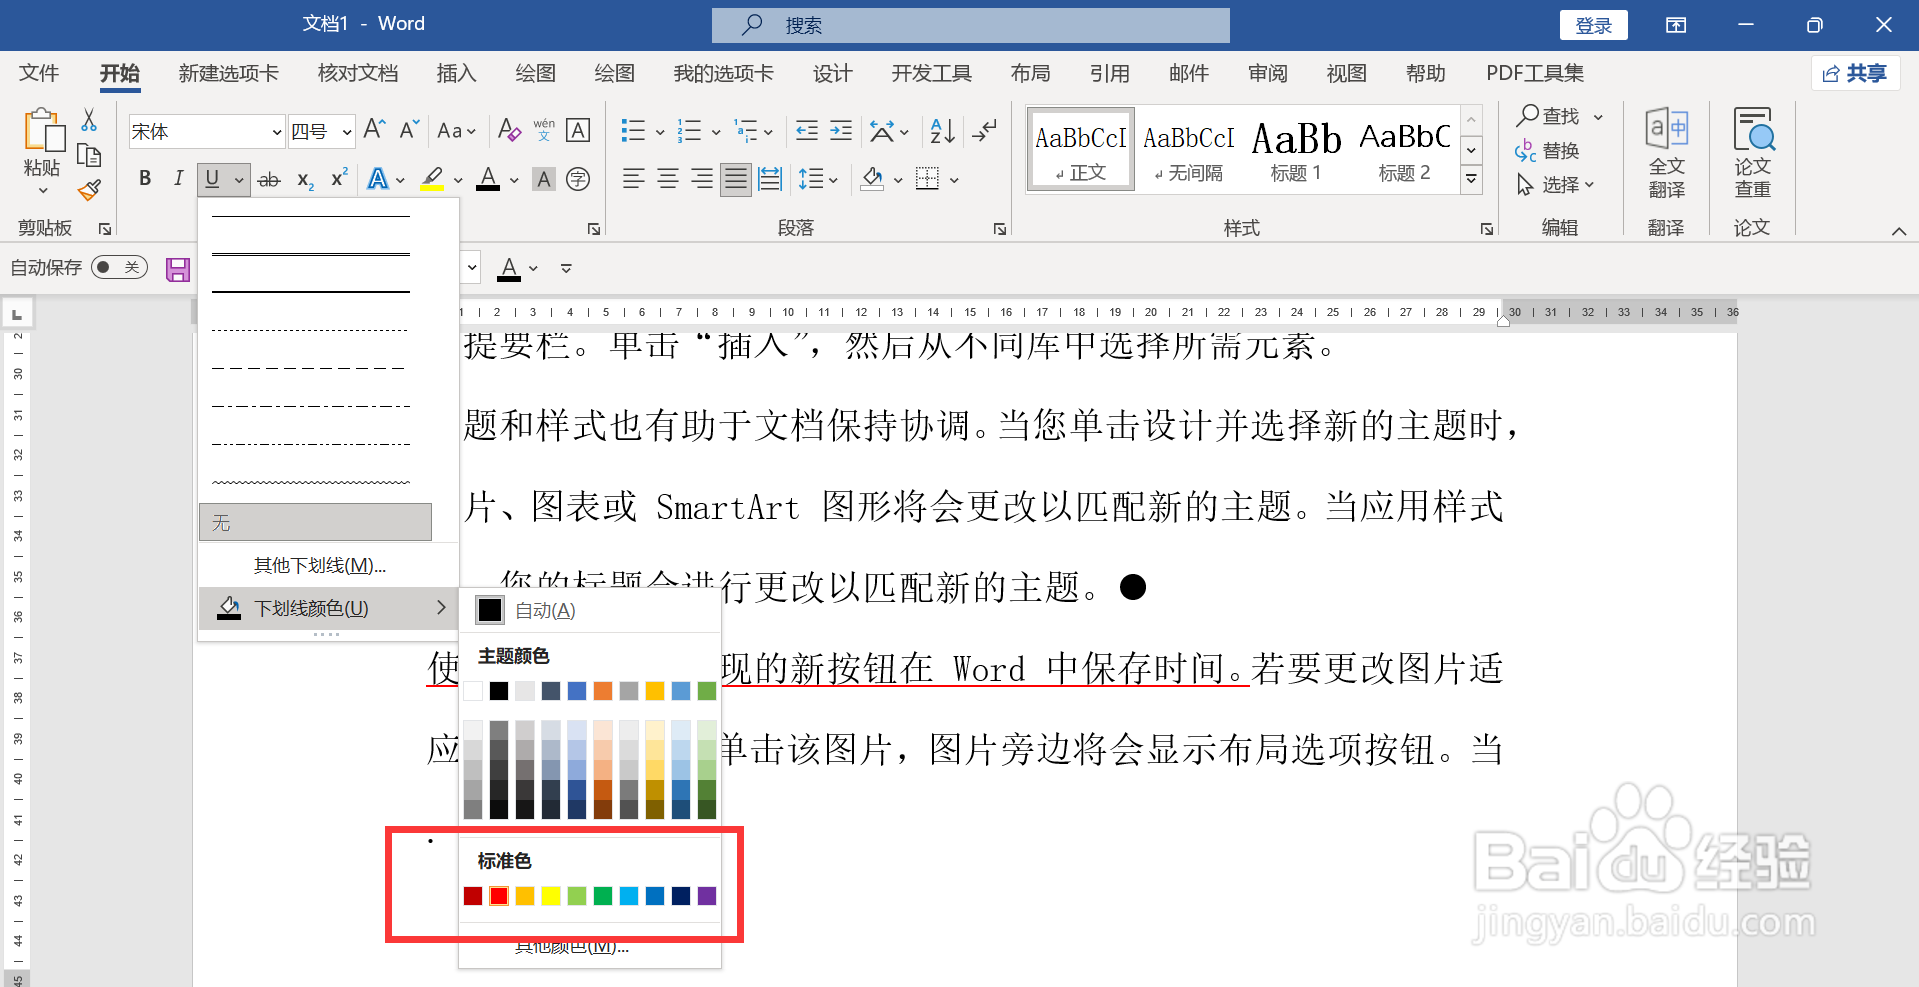Expand the bullets list dropdown
The image size is (1919, 987).
click(660, 132)
